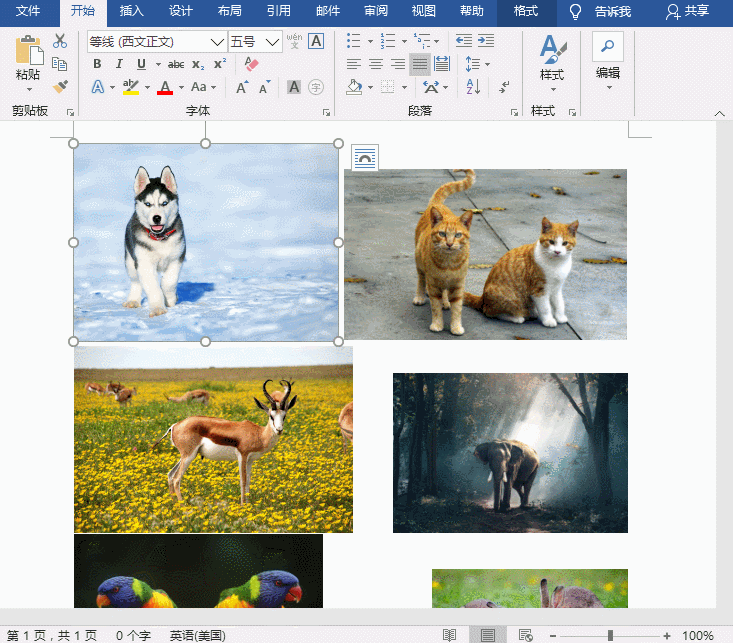Click the character border A icon
This screenshot has height=643, width=733.
[x=316, y=41]
